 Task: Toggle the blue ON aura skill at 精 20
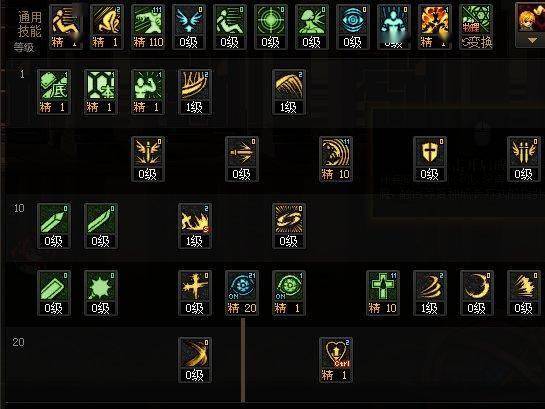coord(242,293)
